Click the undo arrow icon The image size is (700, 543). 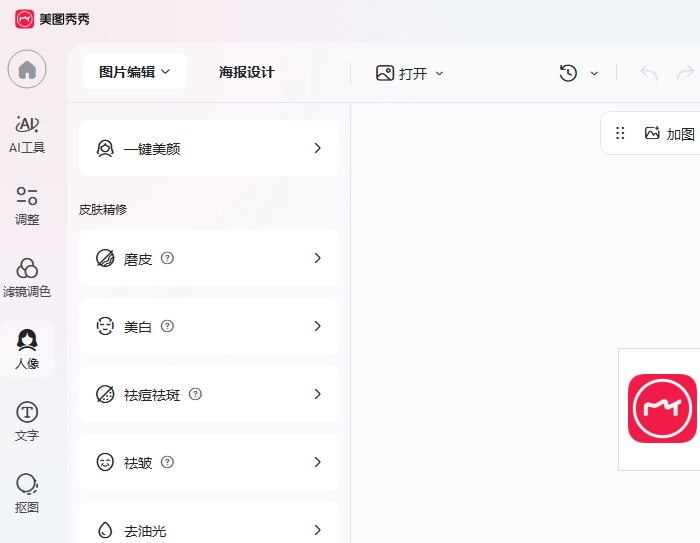(649, 73)
